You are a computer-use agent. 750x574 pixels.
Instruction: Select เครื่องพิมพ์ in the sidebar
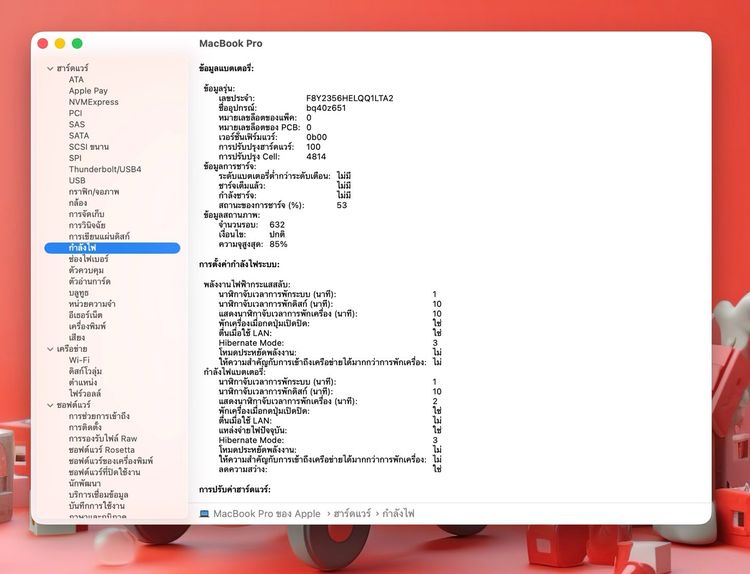tap(87, 327)
